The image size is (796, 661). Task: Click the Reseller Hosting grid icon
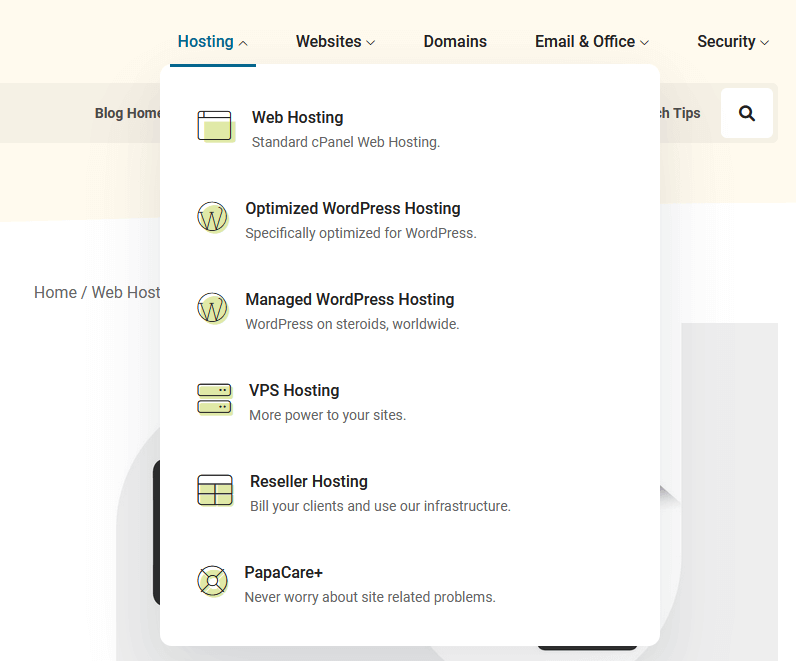[215, 490]
